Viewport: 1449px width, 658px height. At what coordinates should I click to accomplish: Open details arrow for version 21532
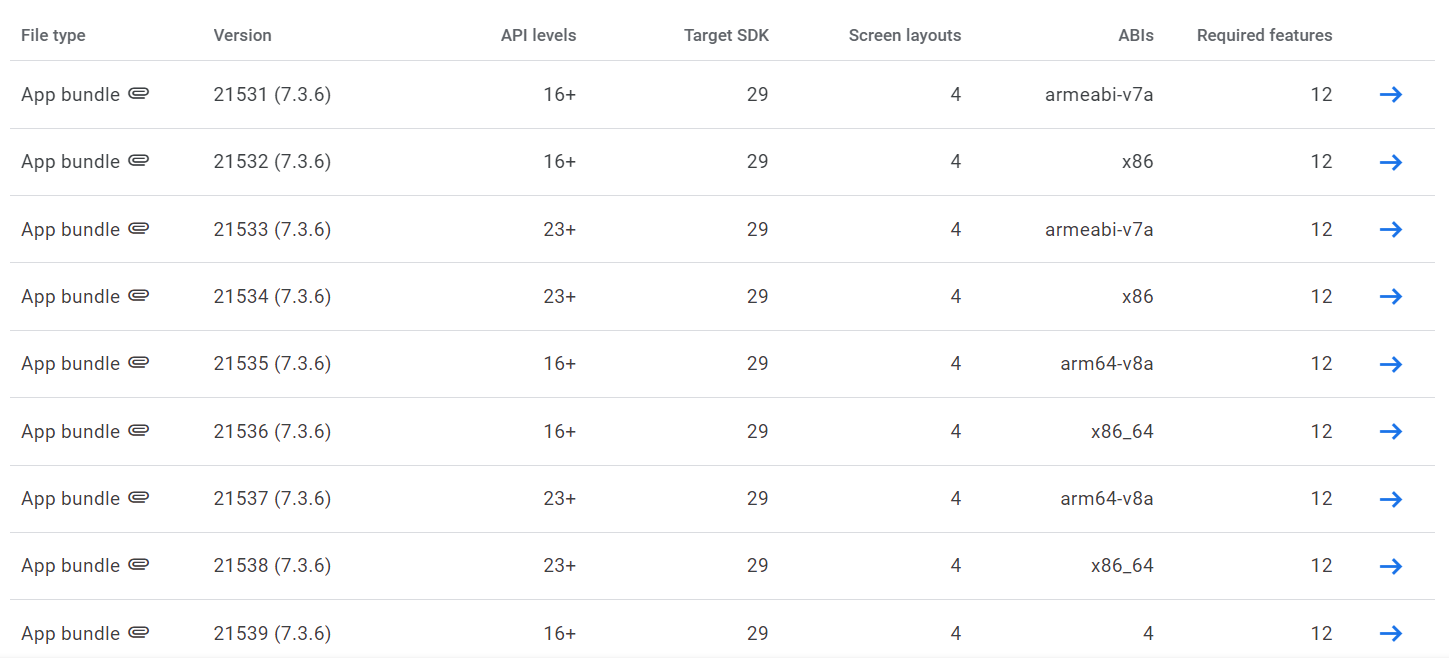pos(1390,162)
